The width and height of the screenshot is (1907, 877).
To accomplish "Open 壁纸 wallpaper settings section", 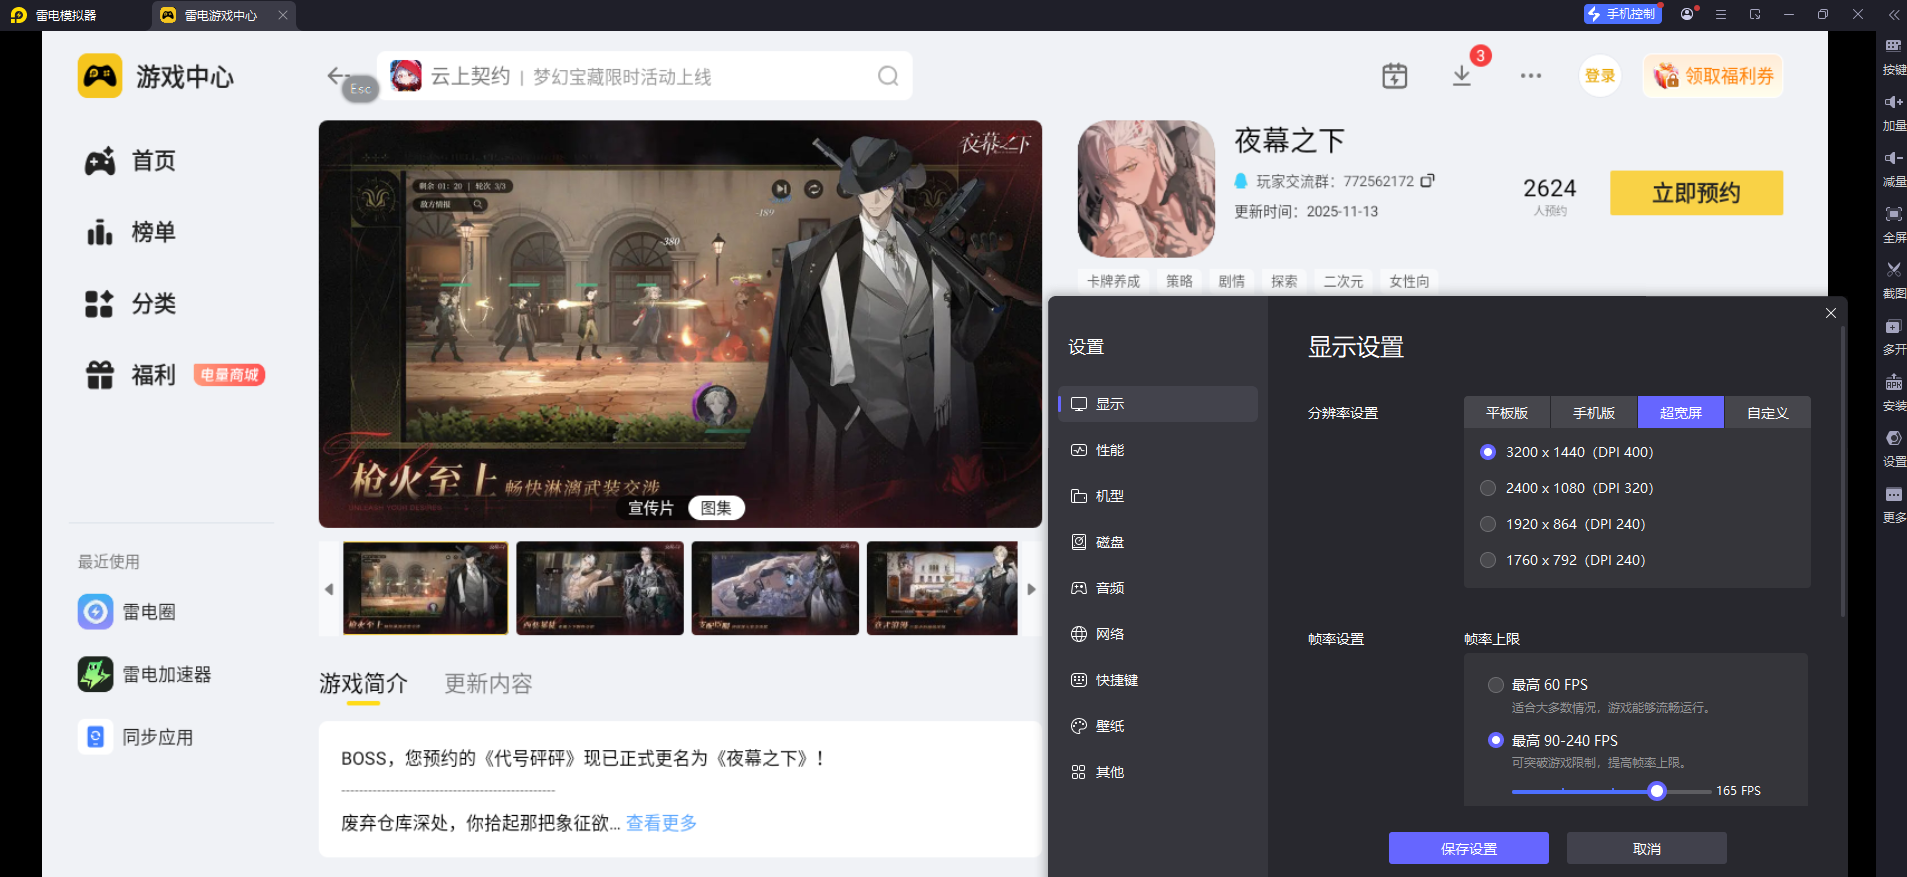I will point(1158,726).
